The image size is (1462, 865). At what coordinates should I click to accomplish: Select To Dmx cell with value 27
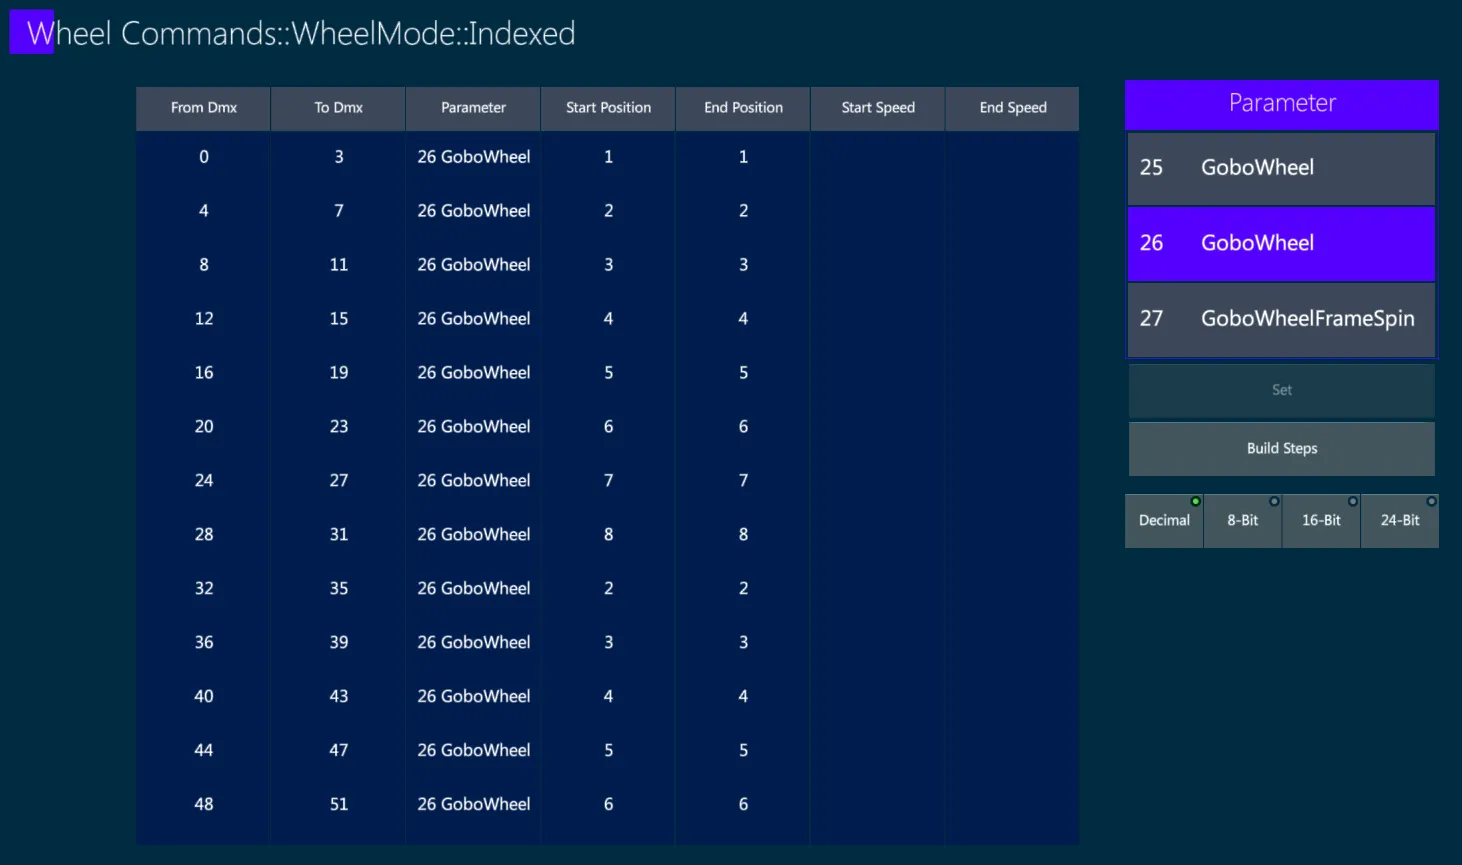point(339,481)
